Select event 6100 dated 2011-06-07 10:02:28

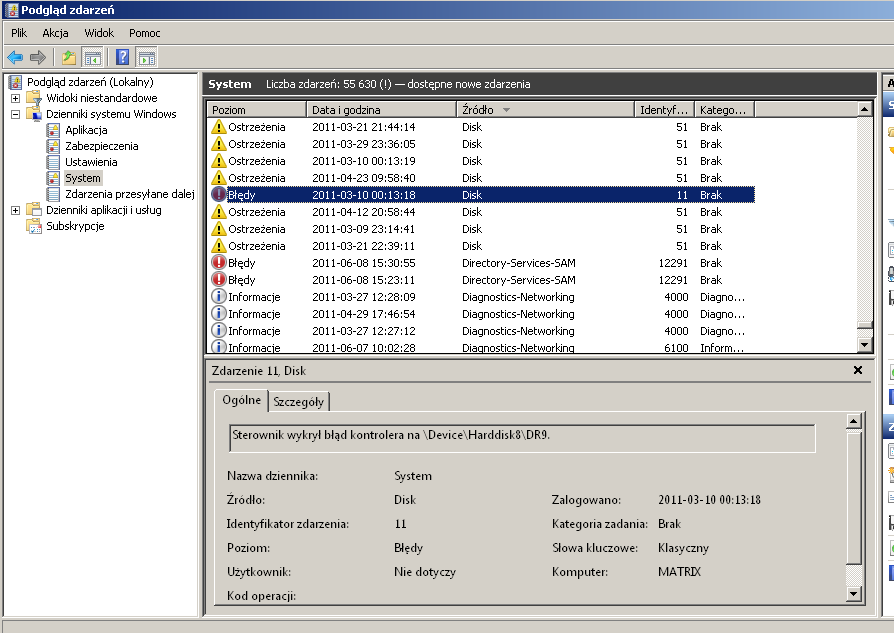tap(482, 347)
